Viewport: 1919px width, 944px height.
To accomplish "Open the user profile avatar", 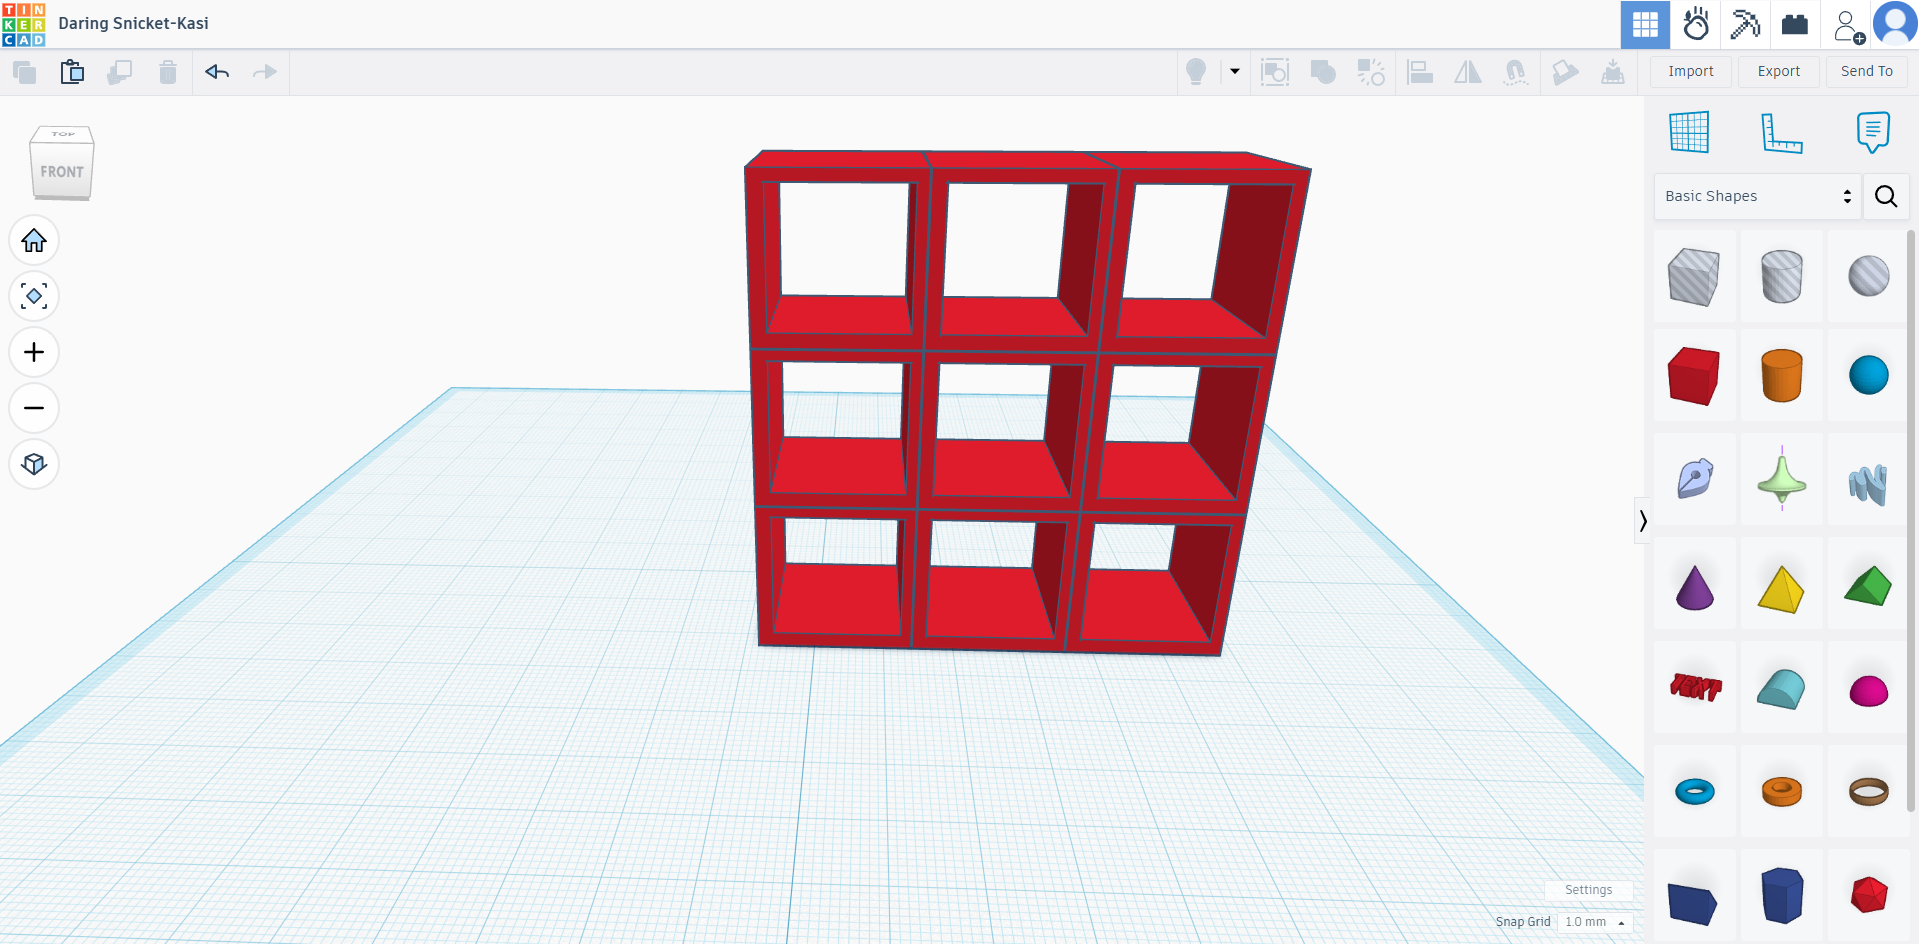I will pos(1895,24).
